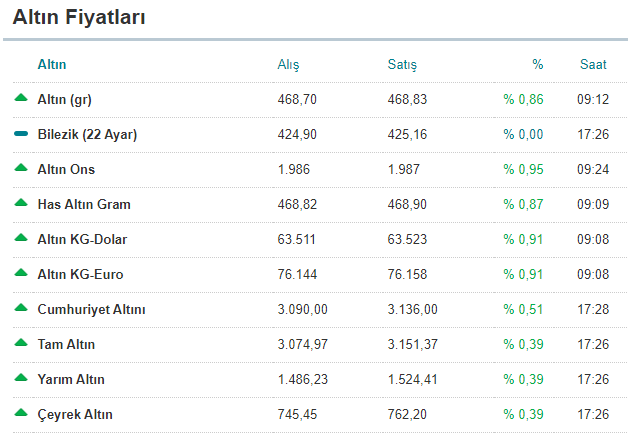Image resolution: width=628 pixels, height=444 pixels.
Task: Click the up arrow beside Has Altın Gram
Action: coord(21,203)
